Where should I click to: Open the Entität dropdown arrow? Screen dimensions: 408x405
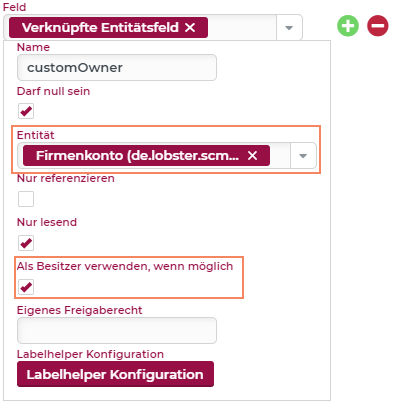click(303, 156)
